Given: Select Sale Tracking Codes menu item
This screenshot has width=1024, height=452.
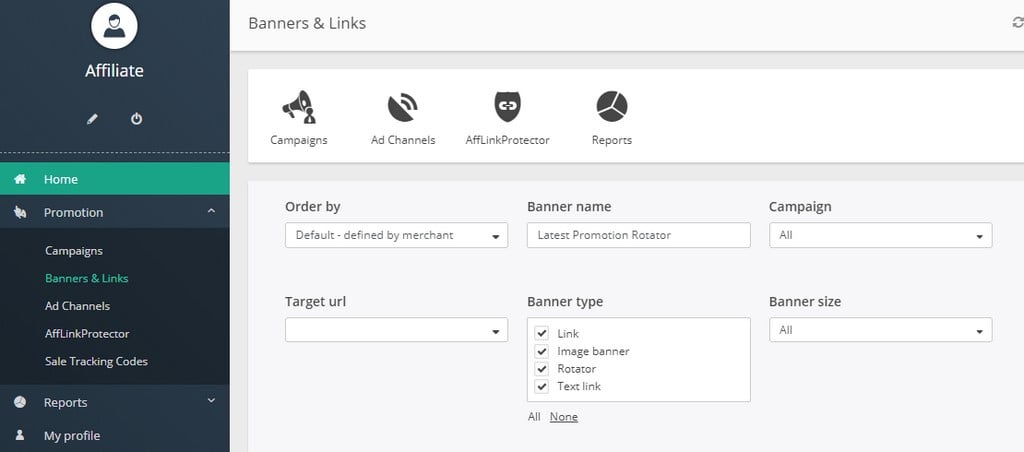Looking at the screenshot, I should 96,361.
